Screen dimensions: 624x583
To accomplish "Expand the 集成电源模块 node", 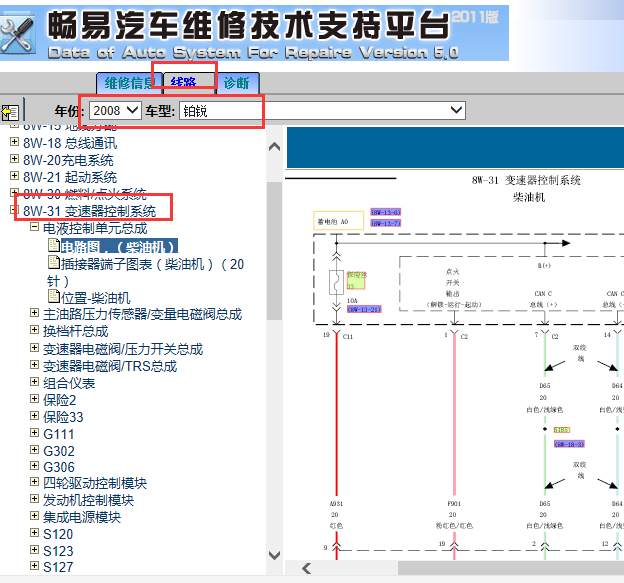I will tap(35, 516).
